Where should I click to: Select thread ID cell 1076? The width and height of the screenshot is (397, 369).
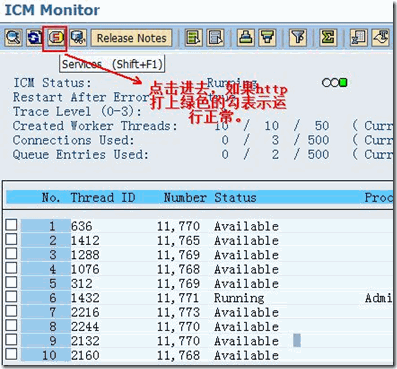[x=85, y=269]
